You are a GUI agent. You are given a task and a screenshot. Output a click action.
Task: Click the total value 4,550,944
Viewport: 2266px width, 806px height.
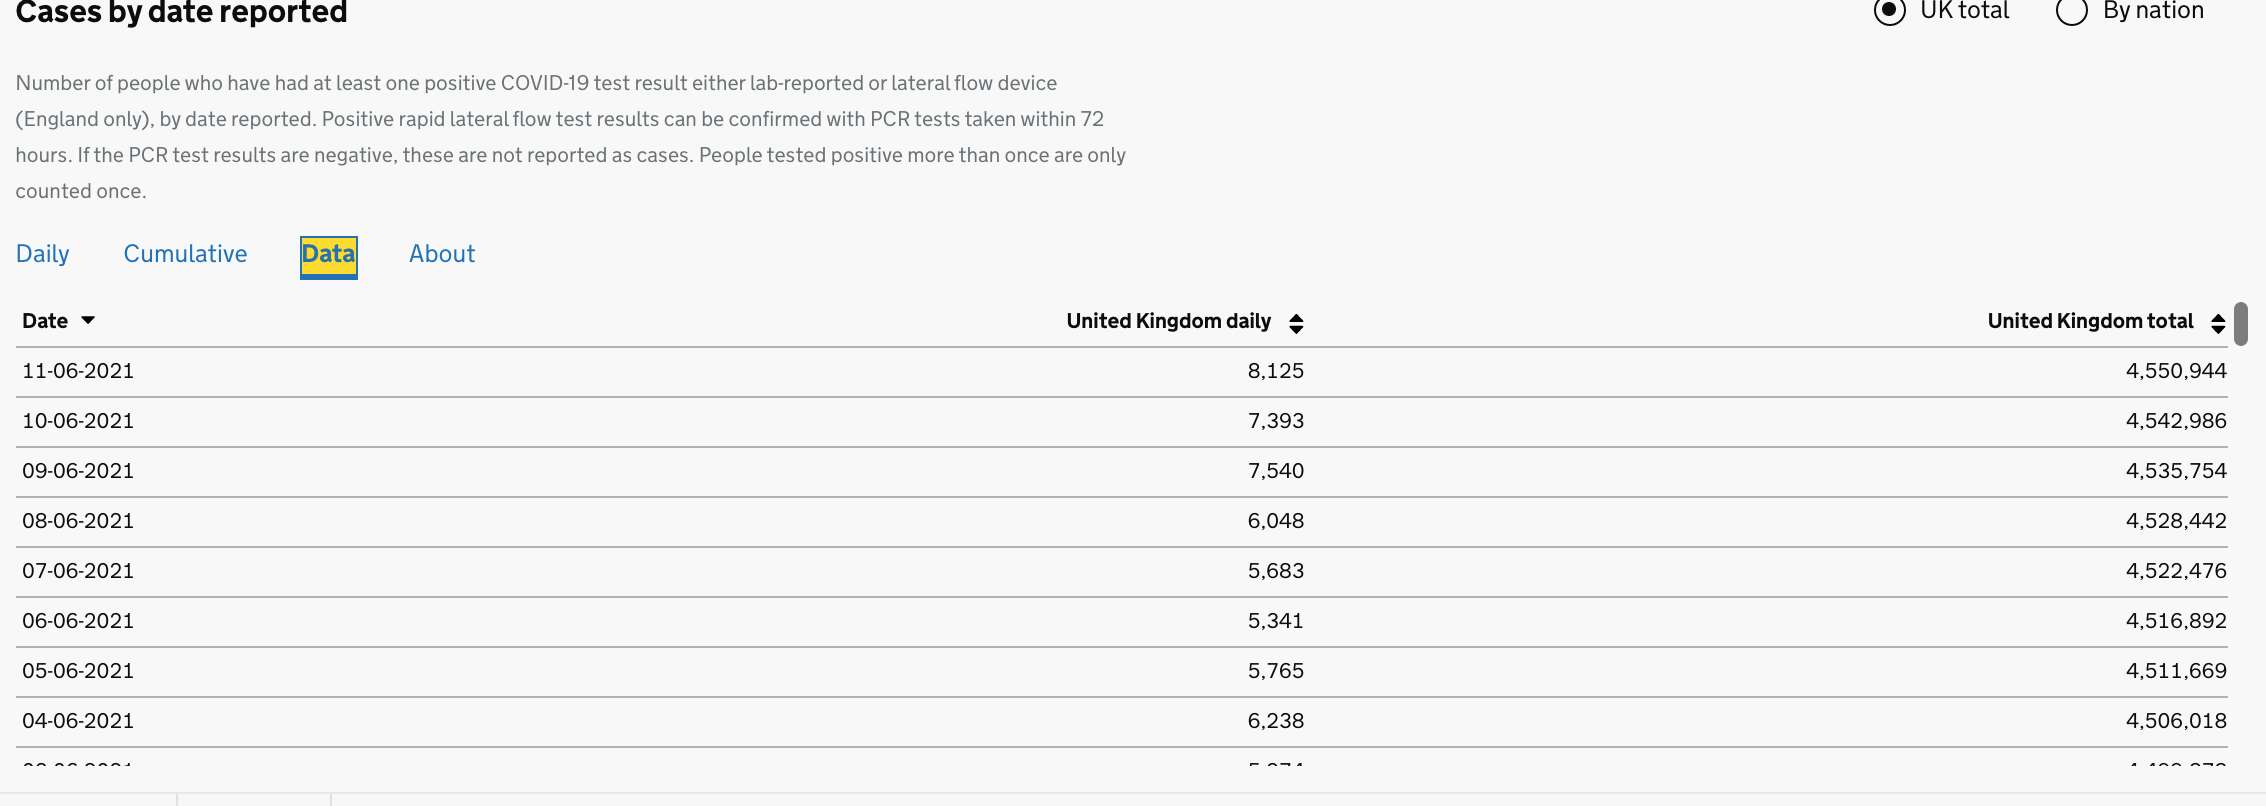[2176, 371]
